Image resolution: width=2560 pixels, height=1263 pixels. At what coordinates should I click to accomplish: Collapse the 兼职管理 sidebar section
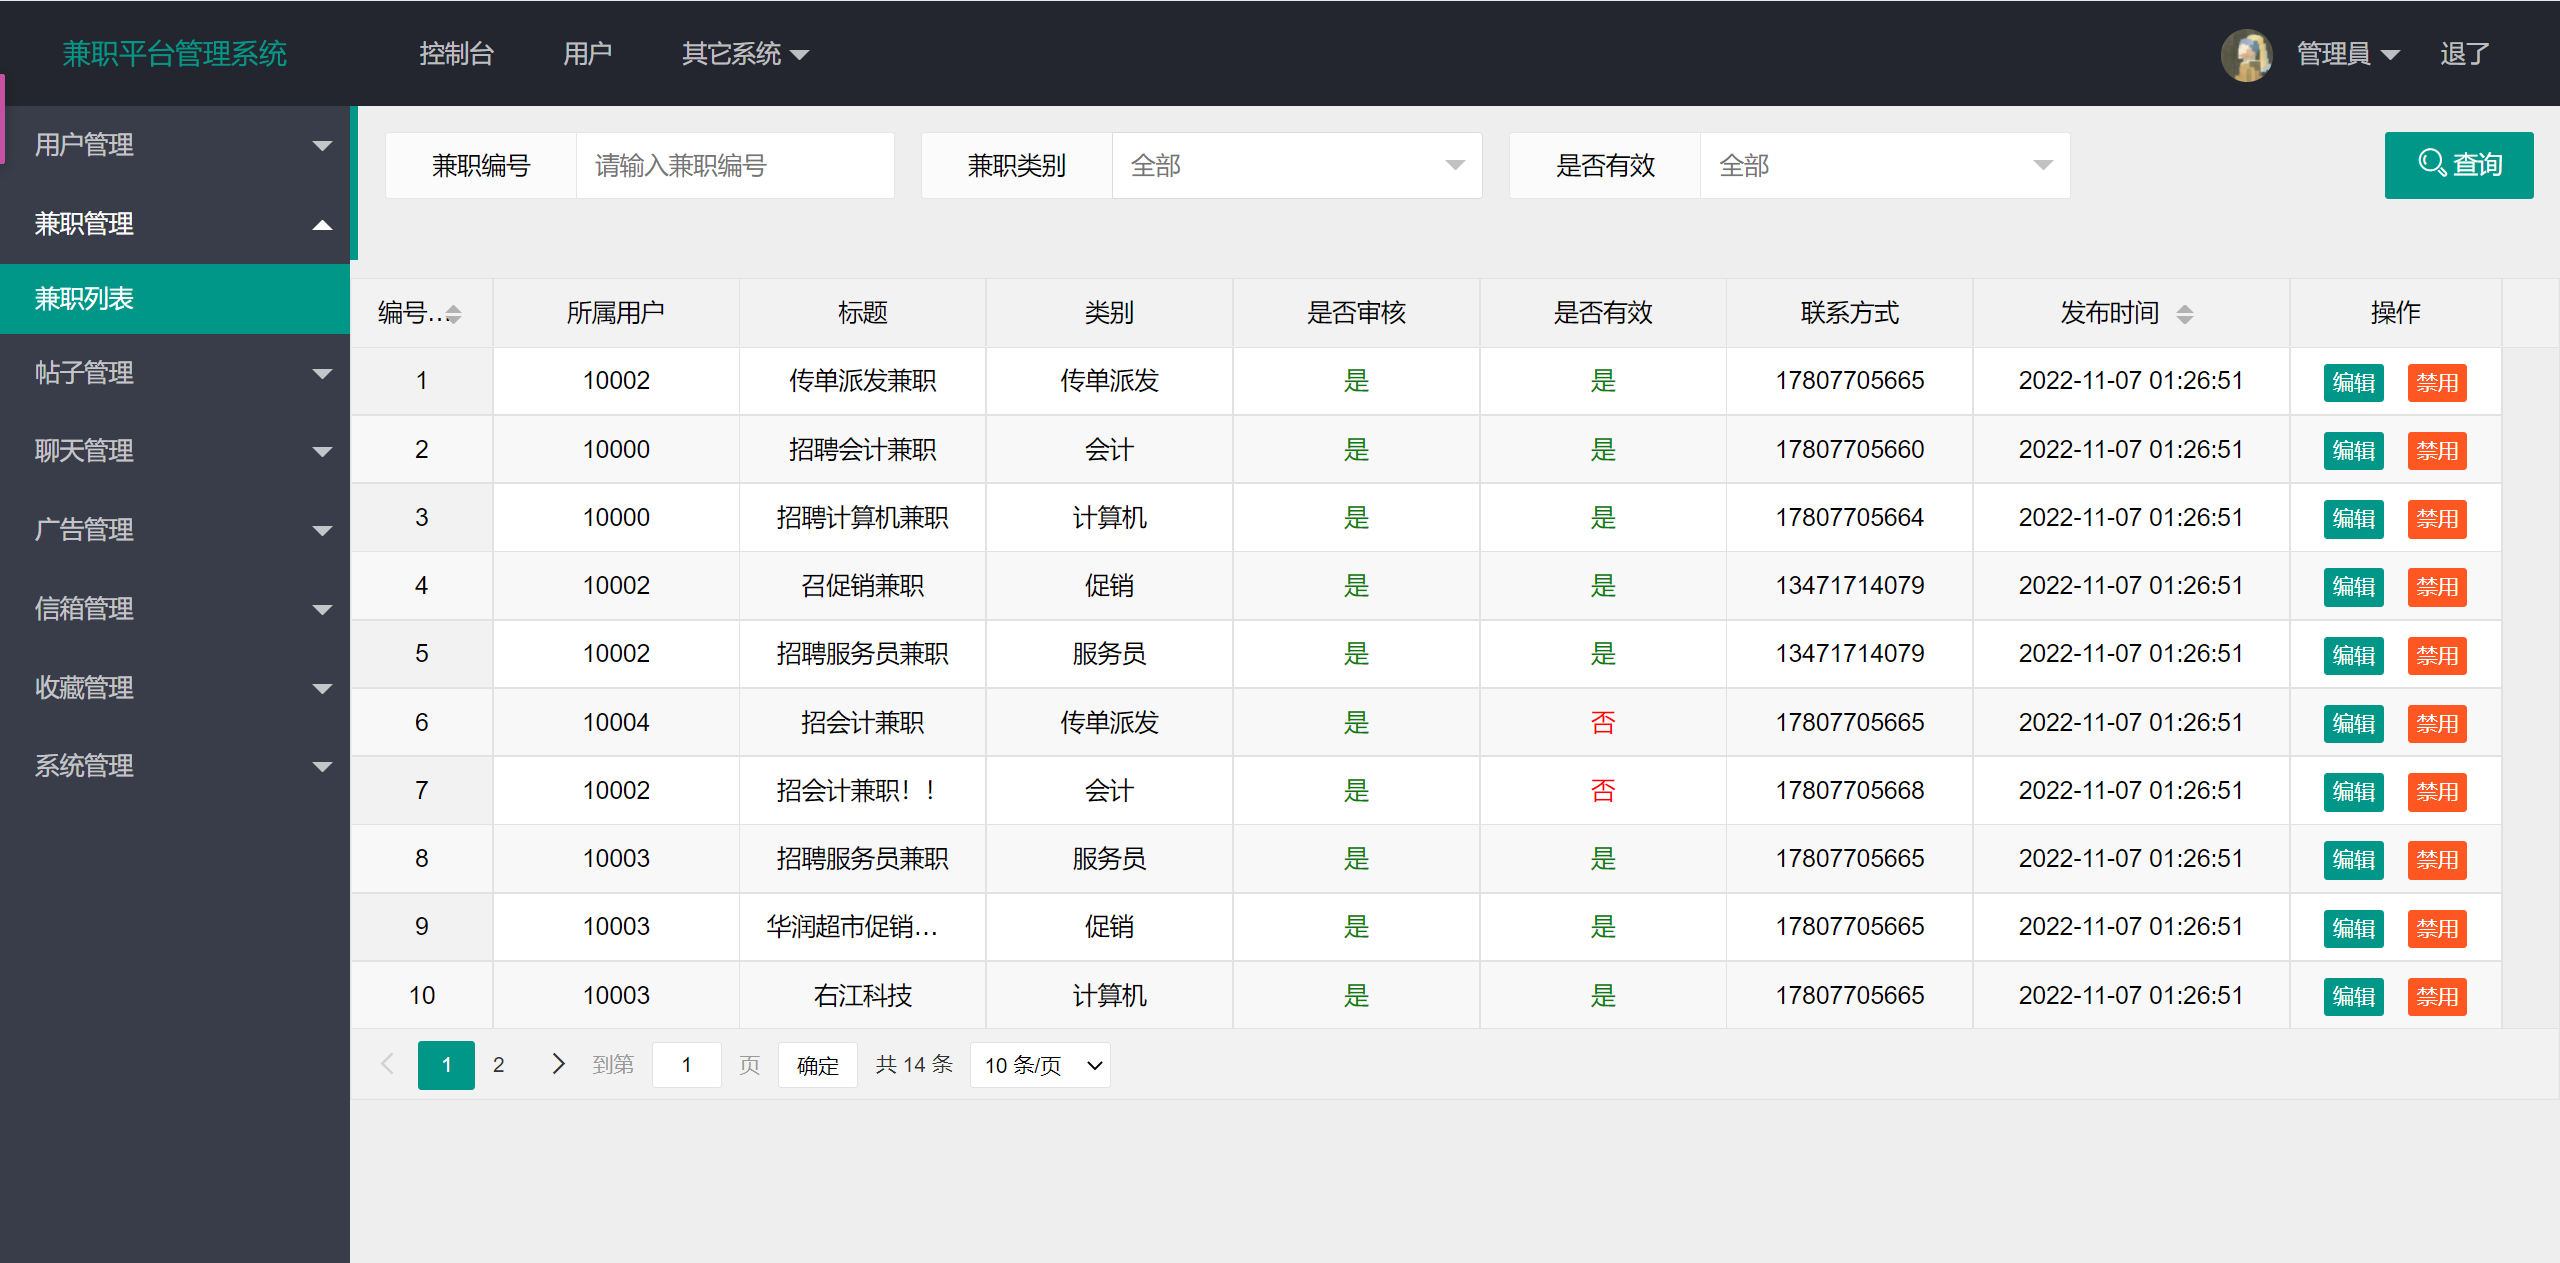322,225
